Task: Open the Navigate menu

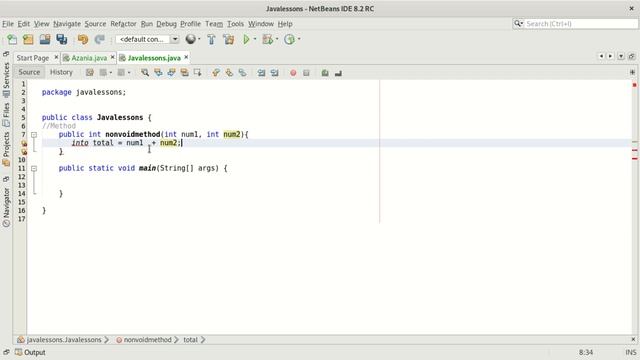Action: pos(67,24)
